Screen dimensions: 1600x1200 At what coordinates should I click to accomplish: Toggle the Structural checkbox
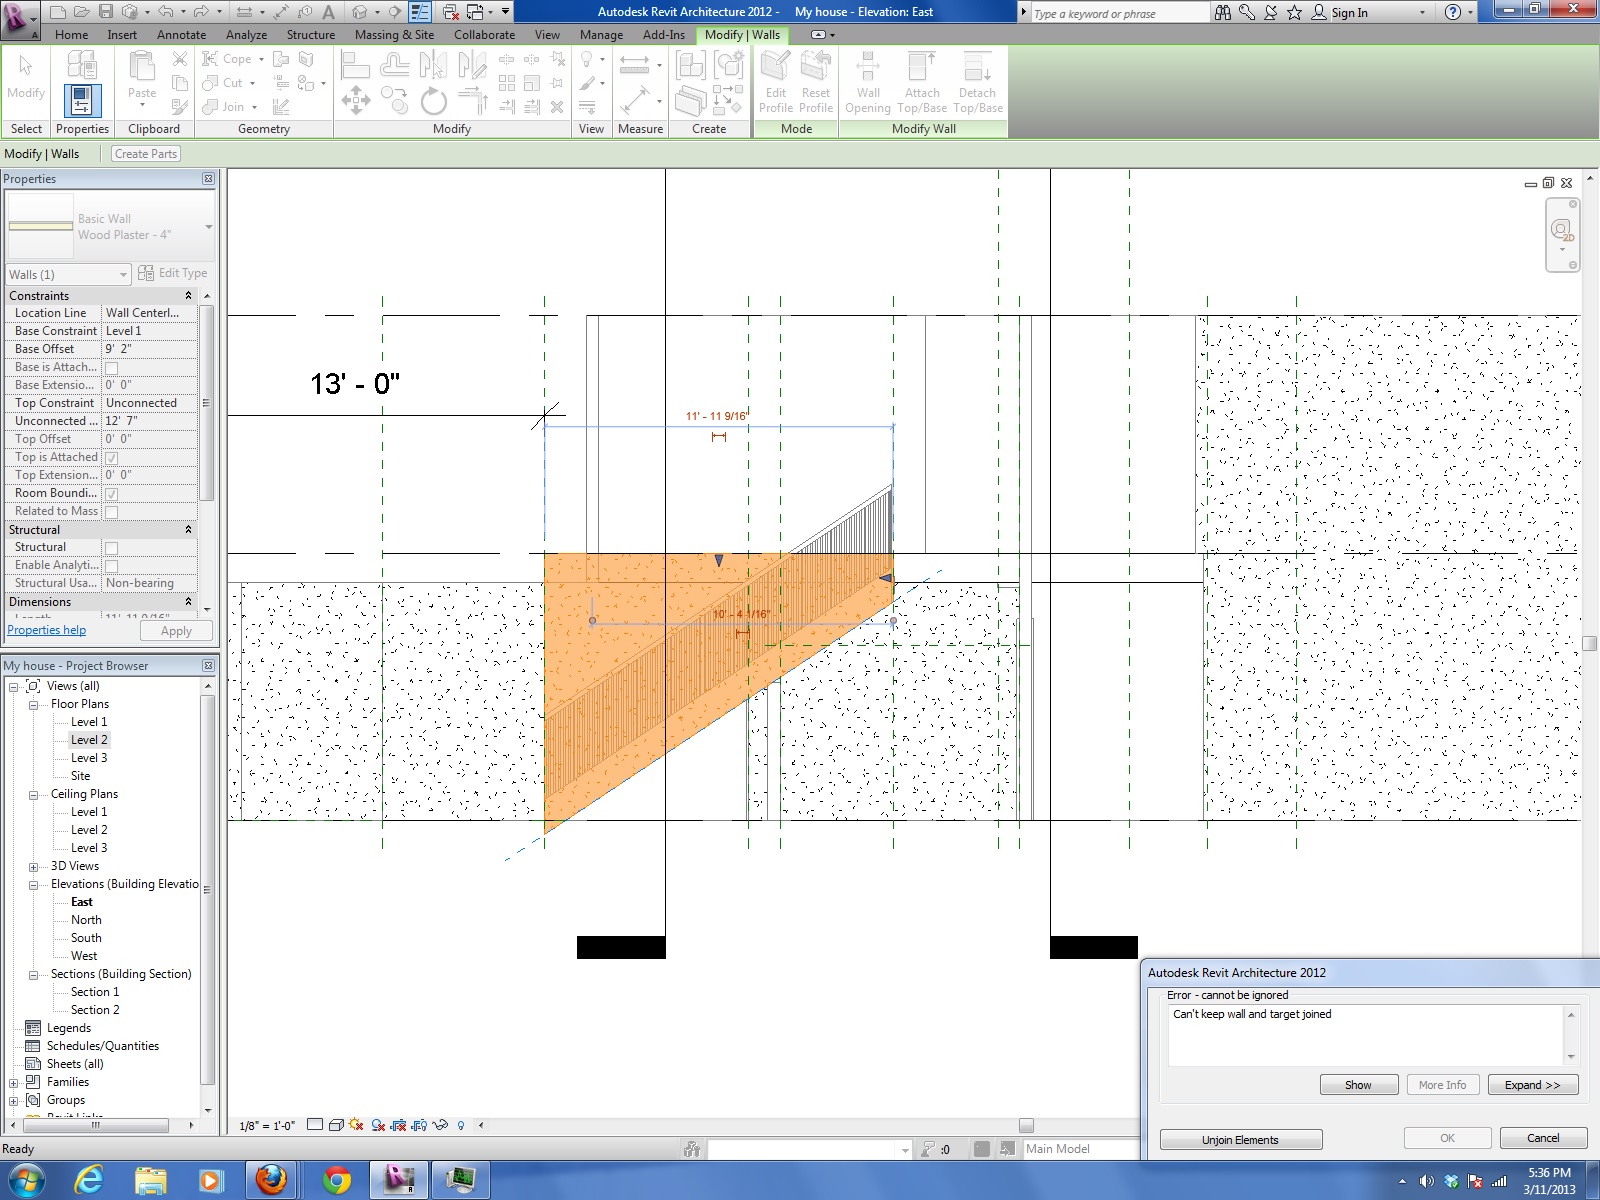click(112, 548)
